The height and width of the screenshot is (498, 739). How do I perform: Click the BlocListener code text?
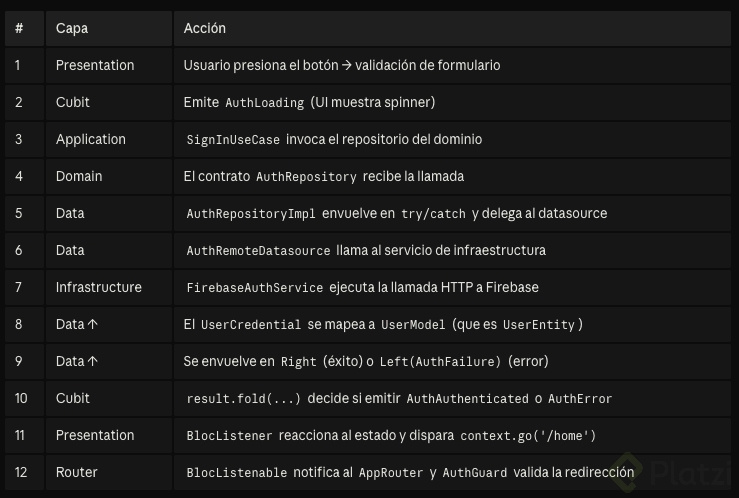[229, 436]
